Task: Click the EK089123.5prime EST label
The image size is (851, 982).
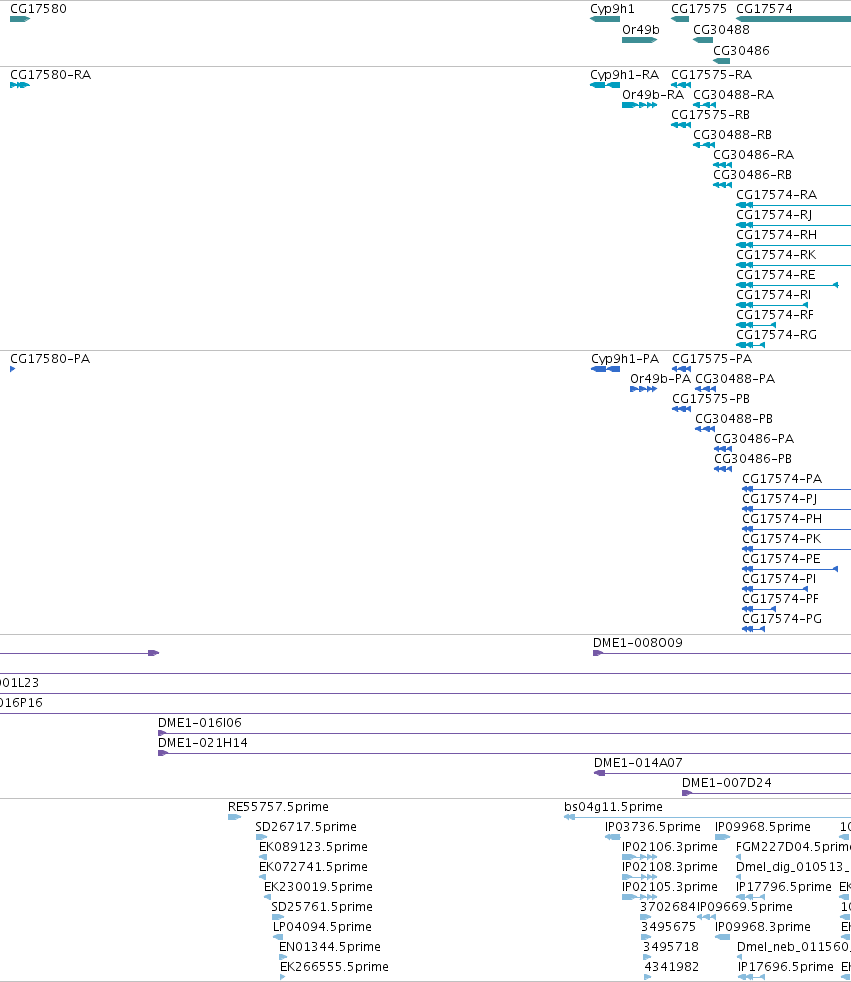Action: pos(313,847)
